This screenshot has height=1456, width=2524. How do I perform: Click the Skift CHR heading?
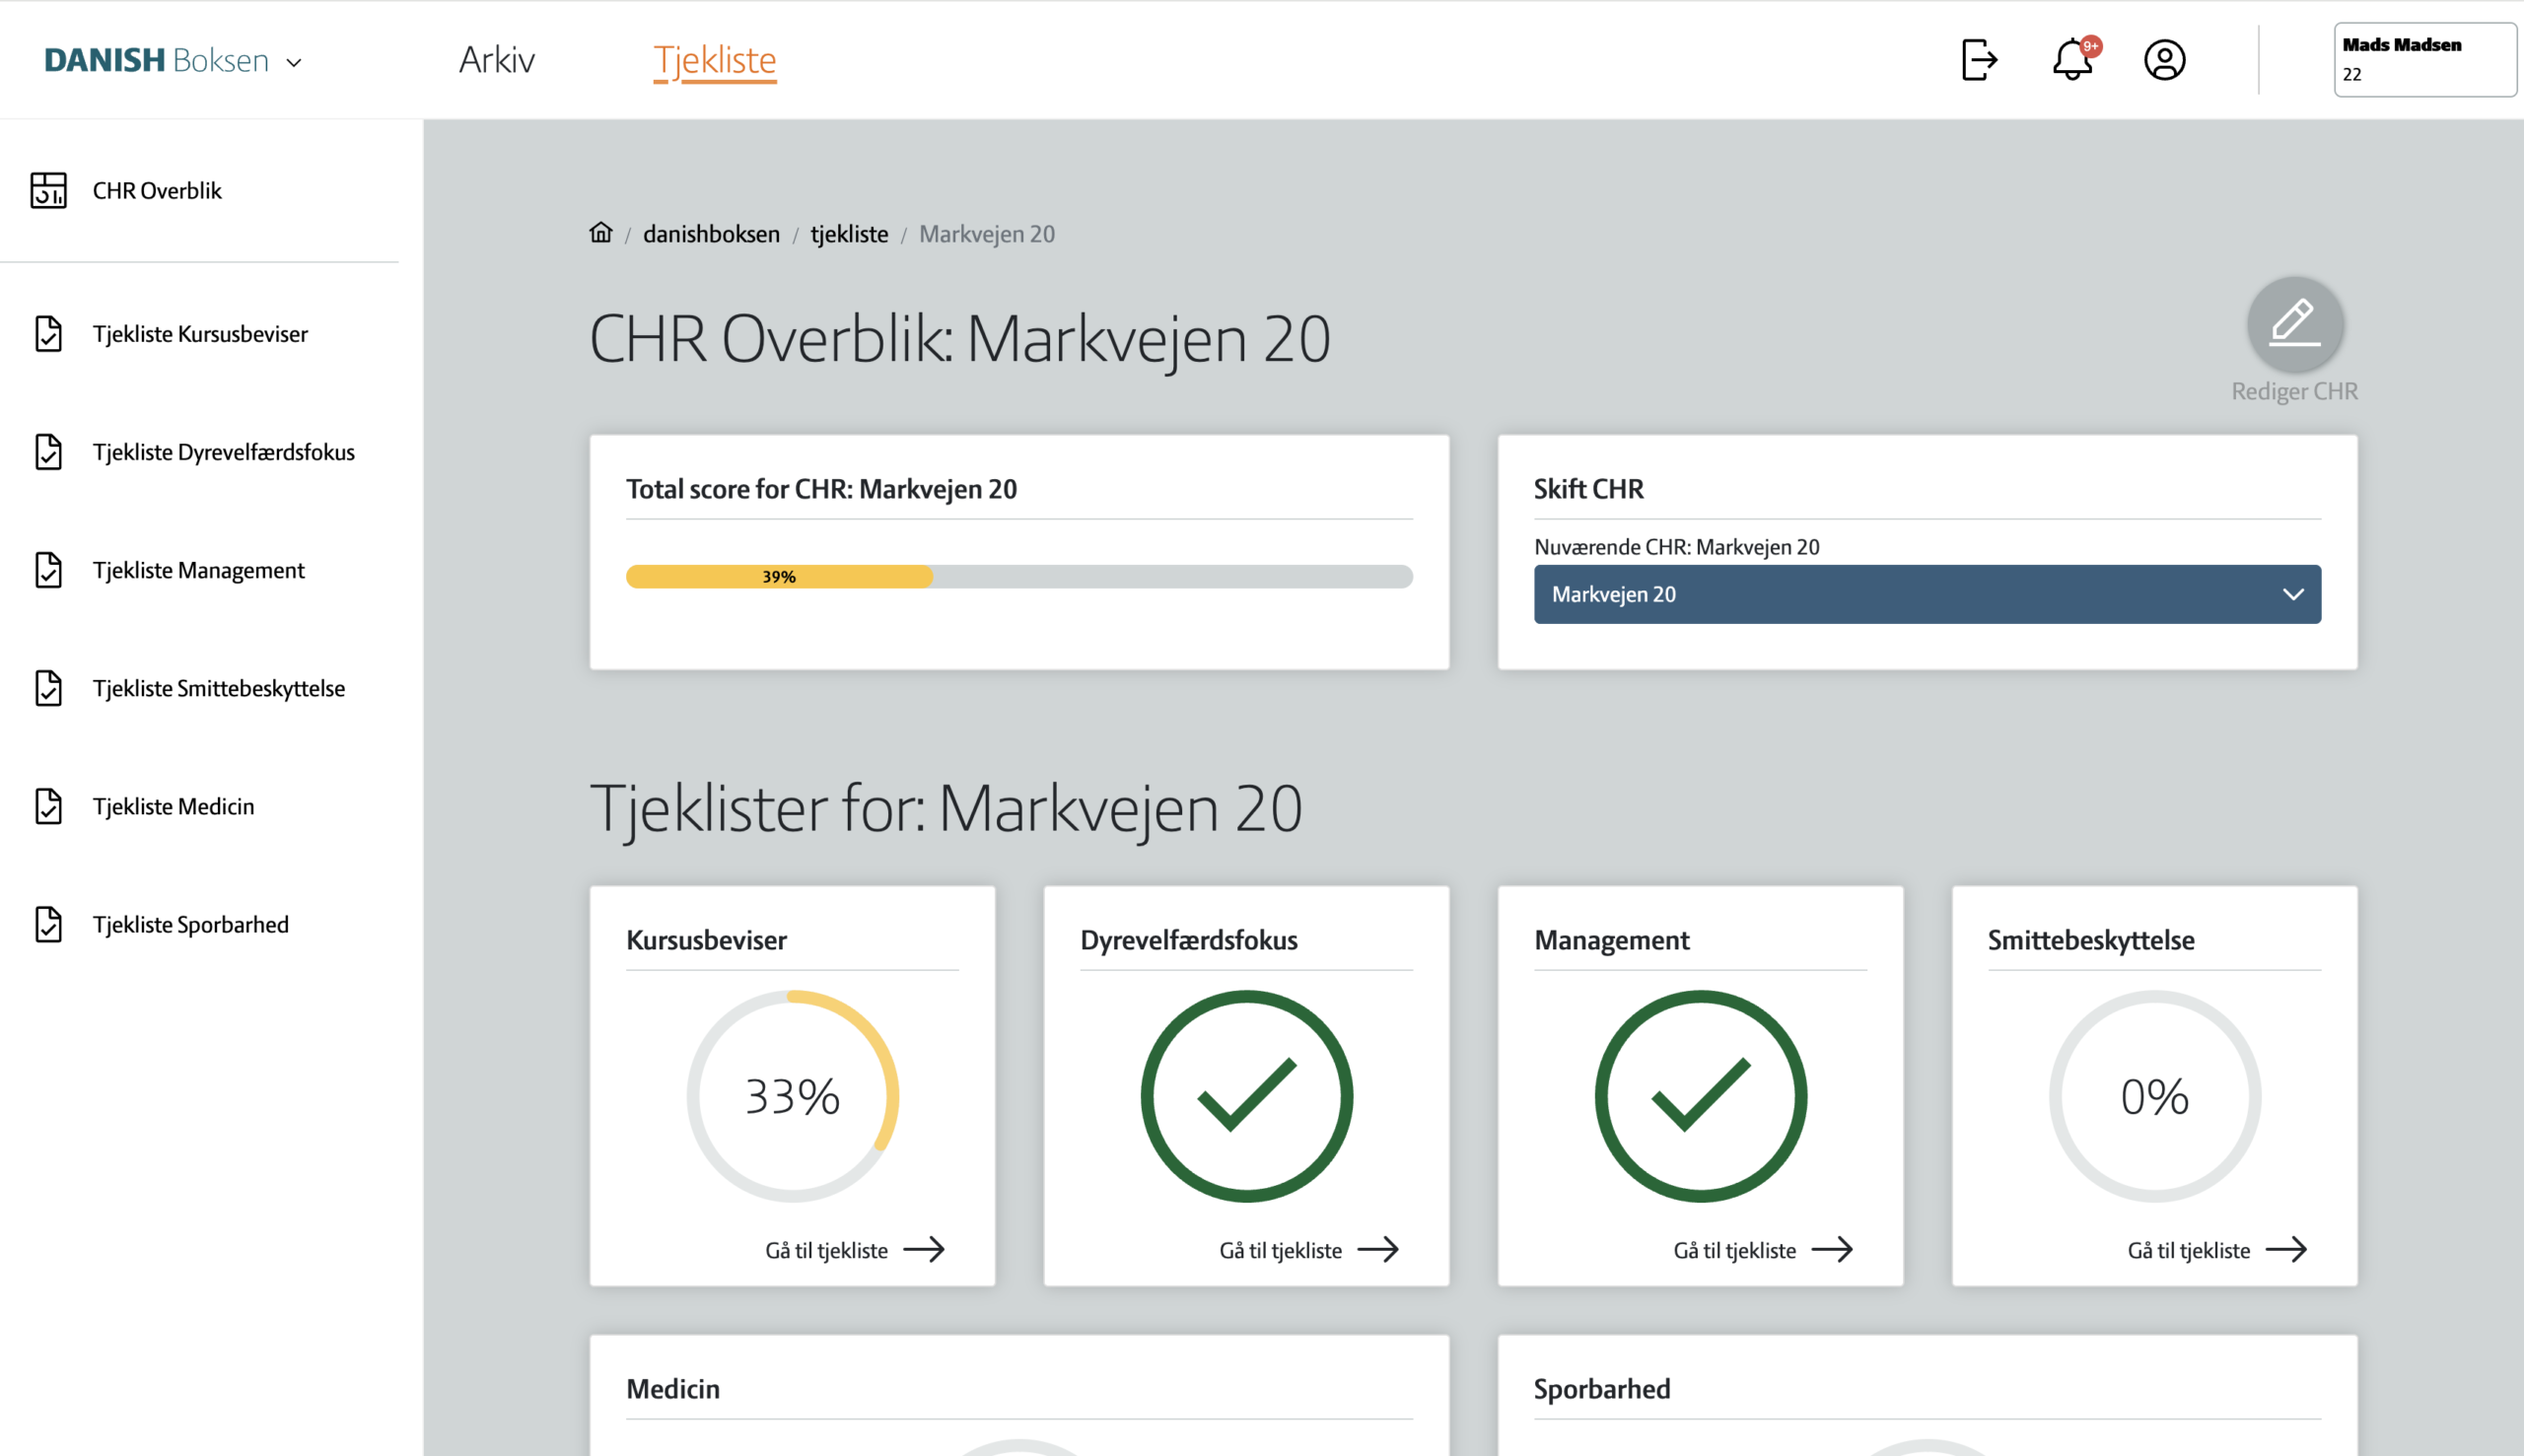pos(1588,488)
